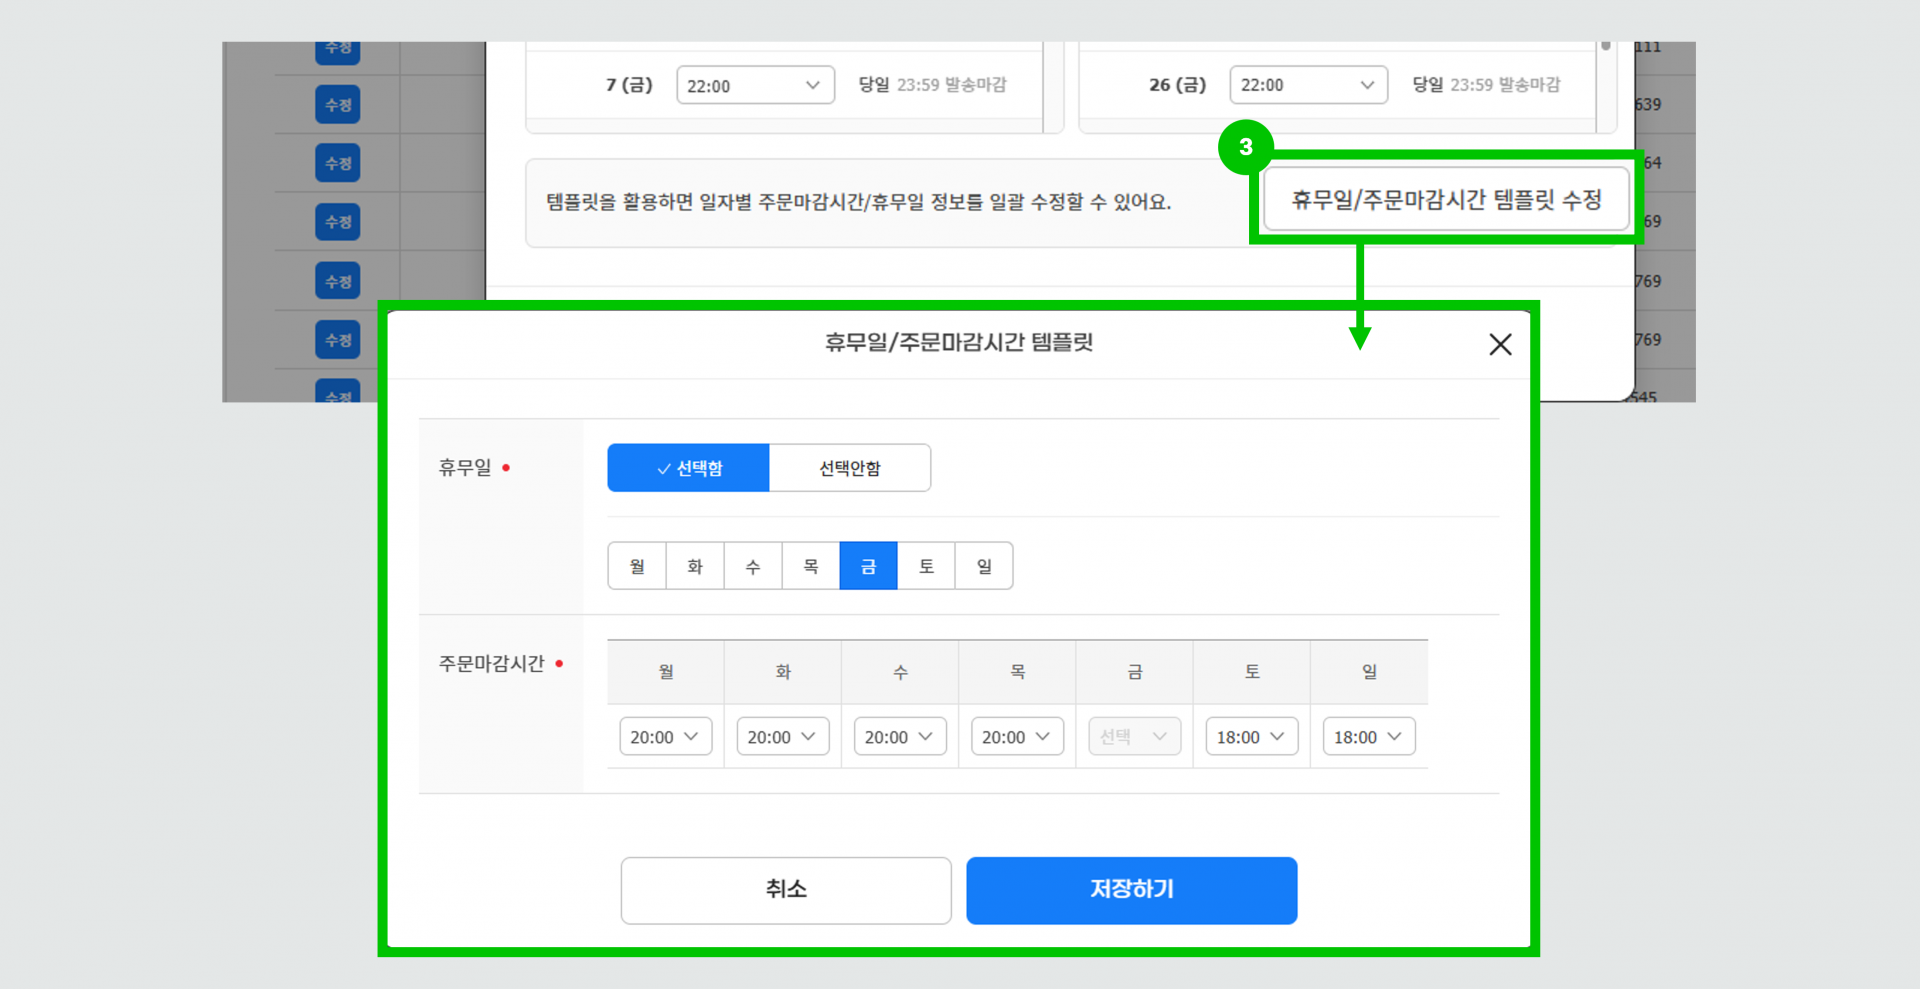Click the 26 (금) date label
This screenshot has height=989, width=1920.
pos(1178,85)
